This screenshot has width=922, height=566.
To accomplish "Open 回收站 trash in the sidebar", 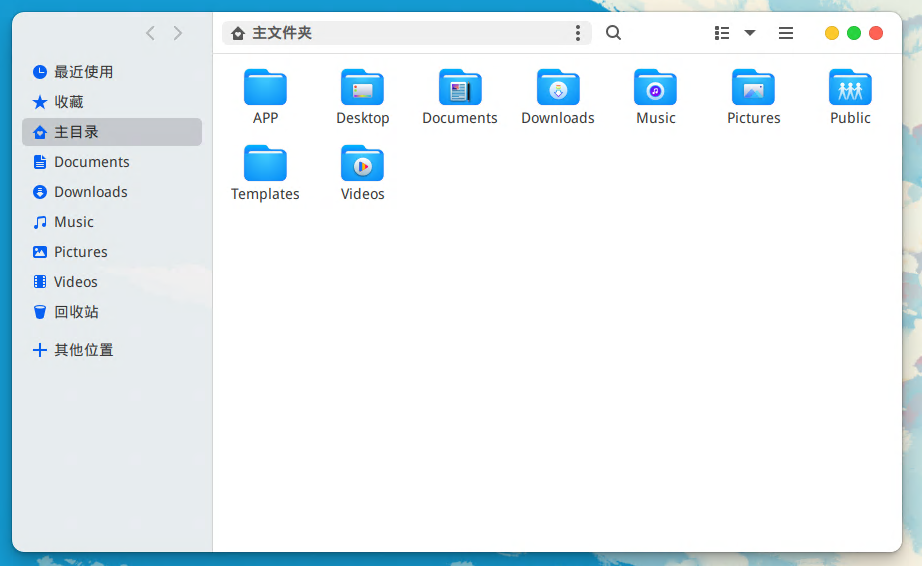I will point(112,312).
